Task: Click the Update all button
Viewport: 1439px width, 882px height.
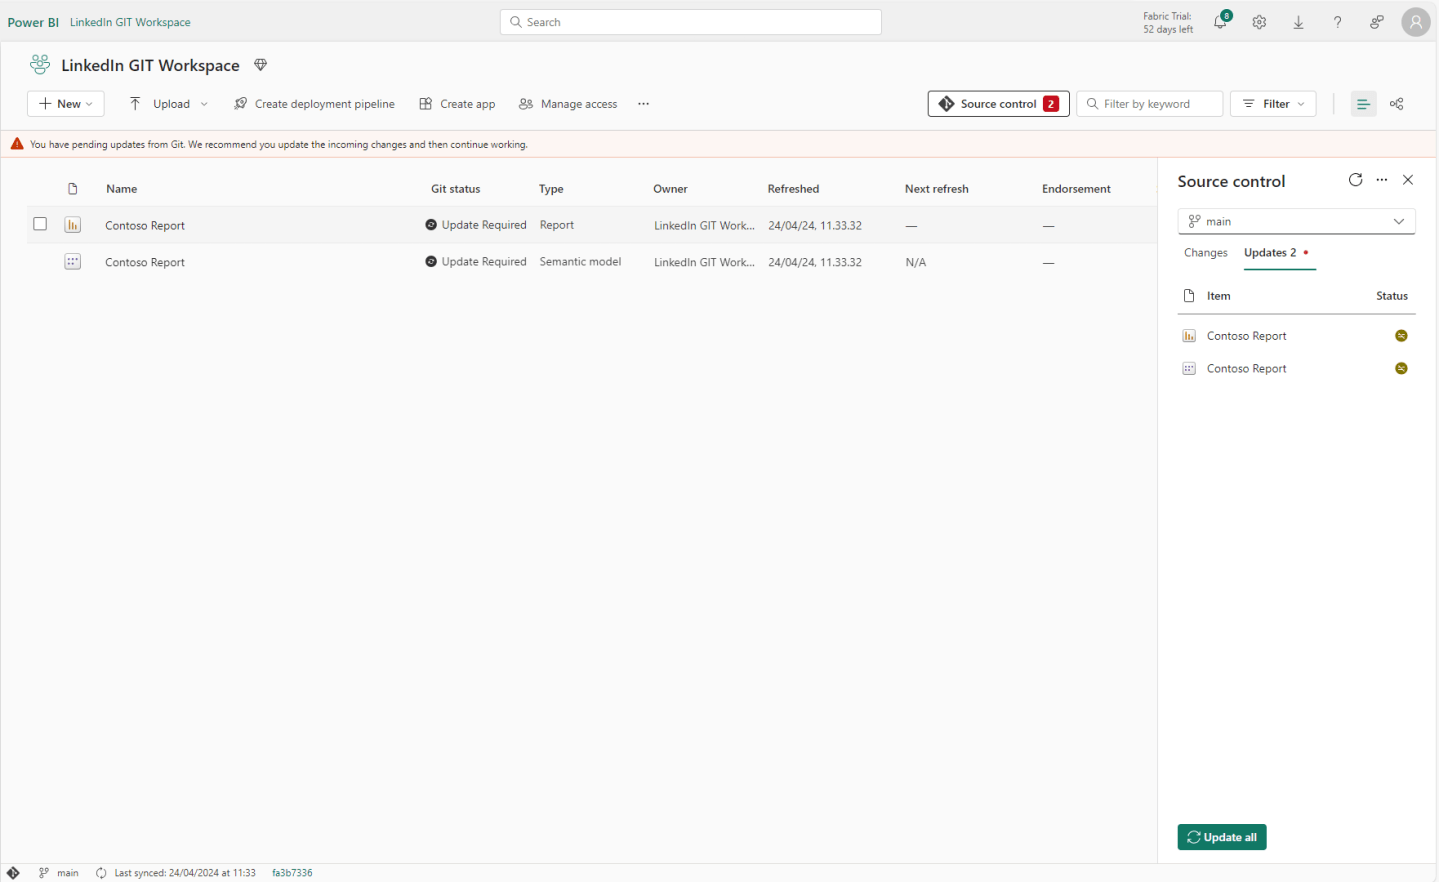Action: (1221, 837)
